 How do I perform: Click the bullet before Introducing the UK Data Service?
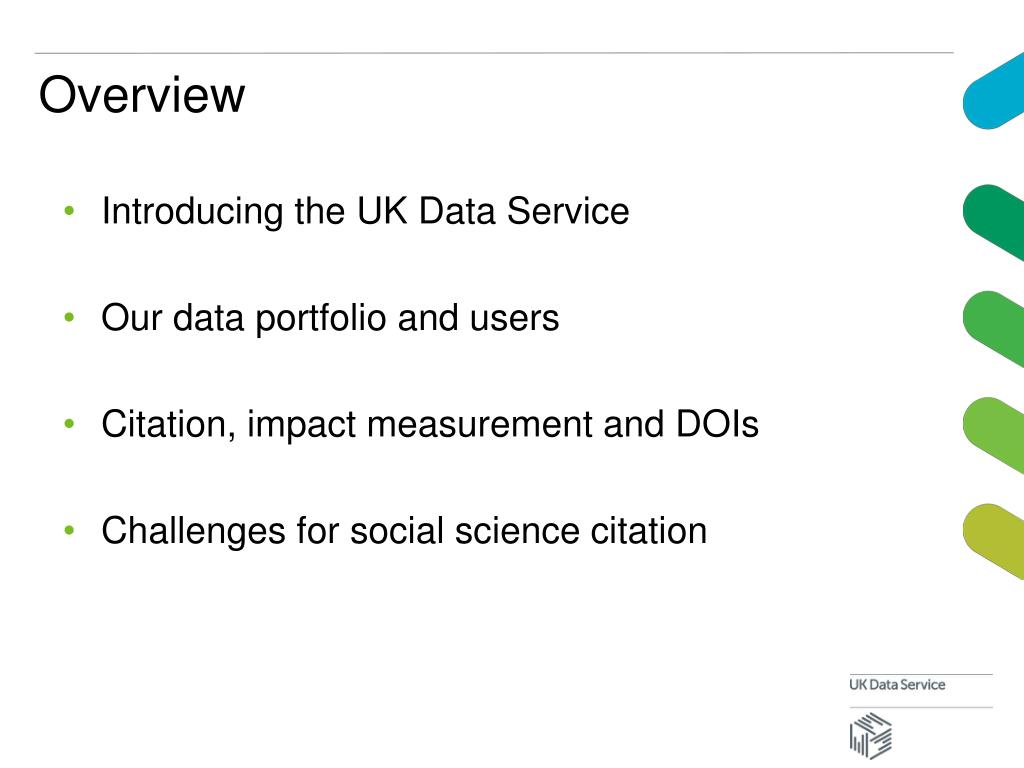pyautogui.click(x=70, y=211)
